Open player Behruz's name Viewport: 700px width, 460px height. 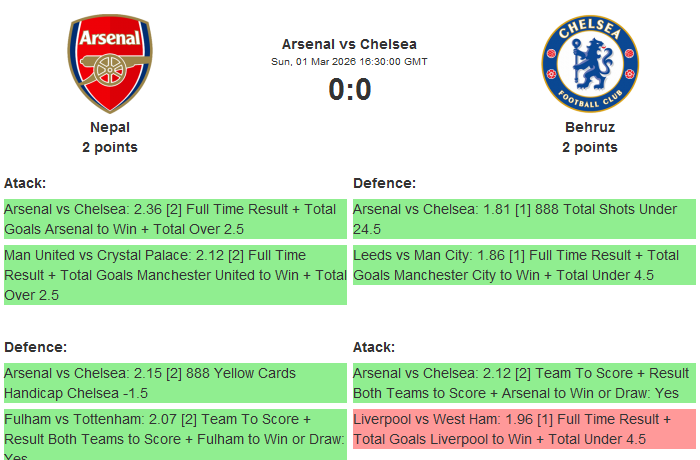click(x=589, y=127)
